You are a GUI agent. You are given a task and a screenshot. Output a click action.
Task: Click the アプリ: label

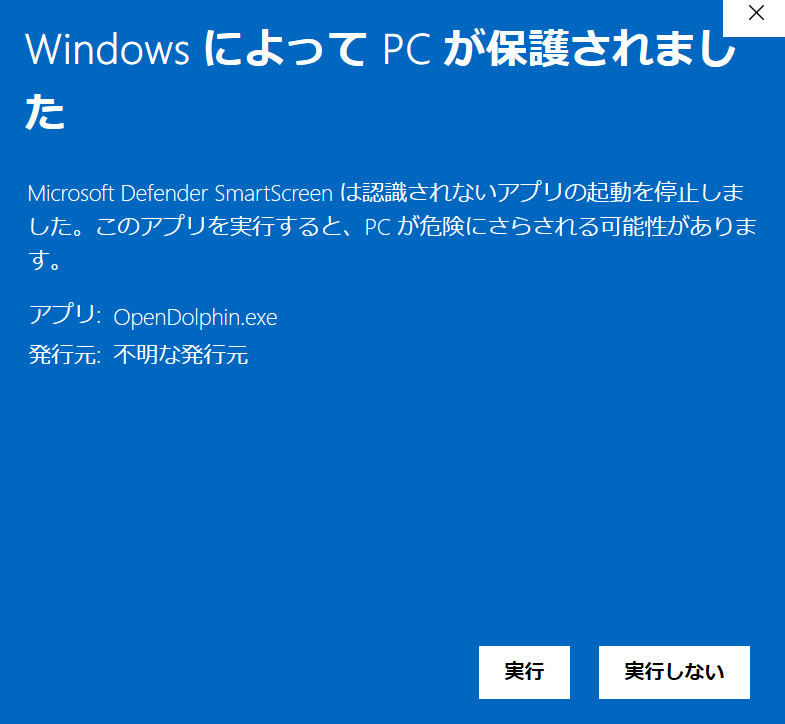click(x=65, y=315)
